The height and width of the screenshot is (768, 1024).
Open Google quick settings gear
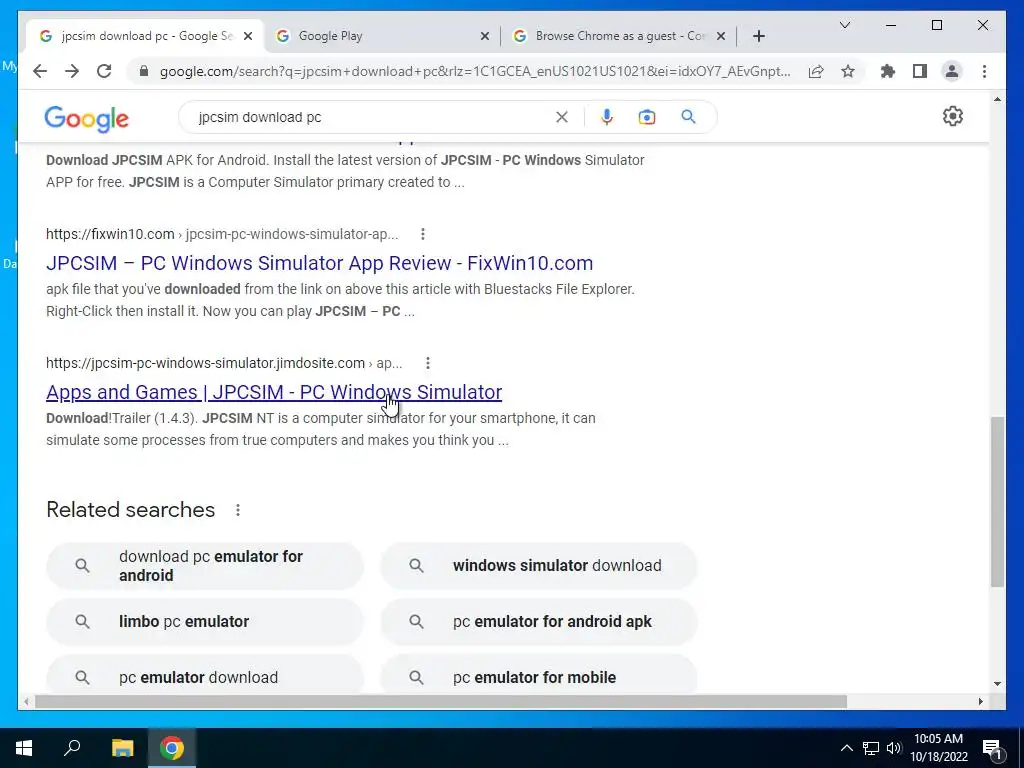[x=953, y=116]
